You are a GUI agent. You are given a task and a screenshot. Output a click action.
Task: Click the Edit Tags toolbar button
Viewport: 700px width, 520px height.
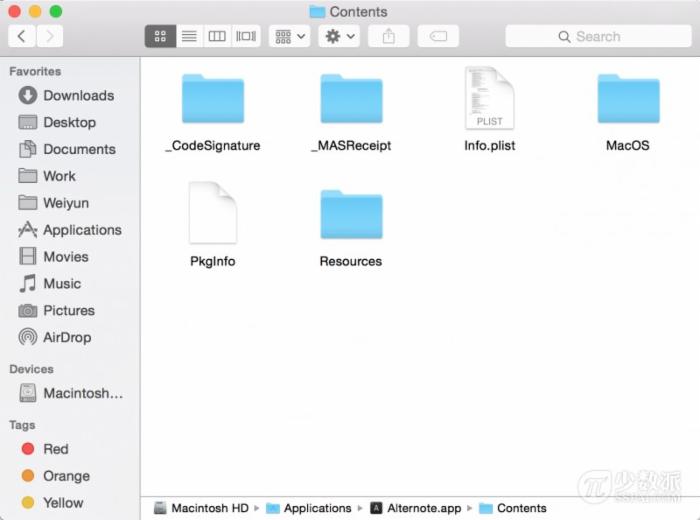coord(438,36)
